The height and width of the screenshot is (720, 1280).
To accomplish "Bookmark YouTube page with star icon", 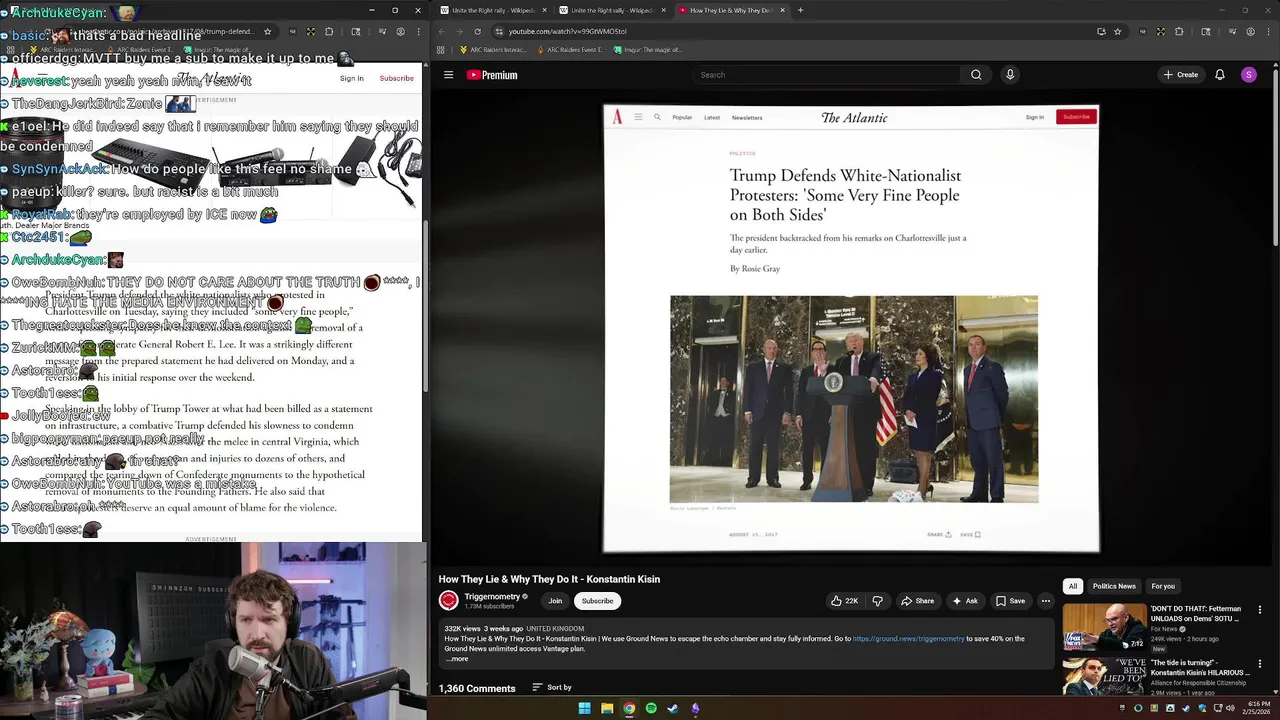I will click(x=1117, y=31).
